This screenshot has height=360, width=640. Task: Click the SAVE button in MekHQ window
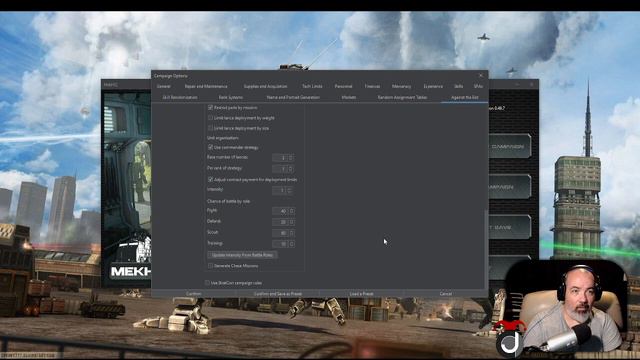click(x=509, y=227)
